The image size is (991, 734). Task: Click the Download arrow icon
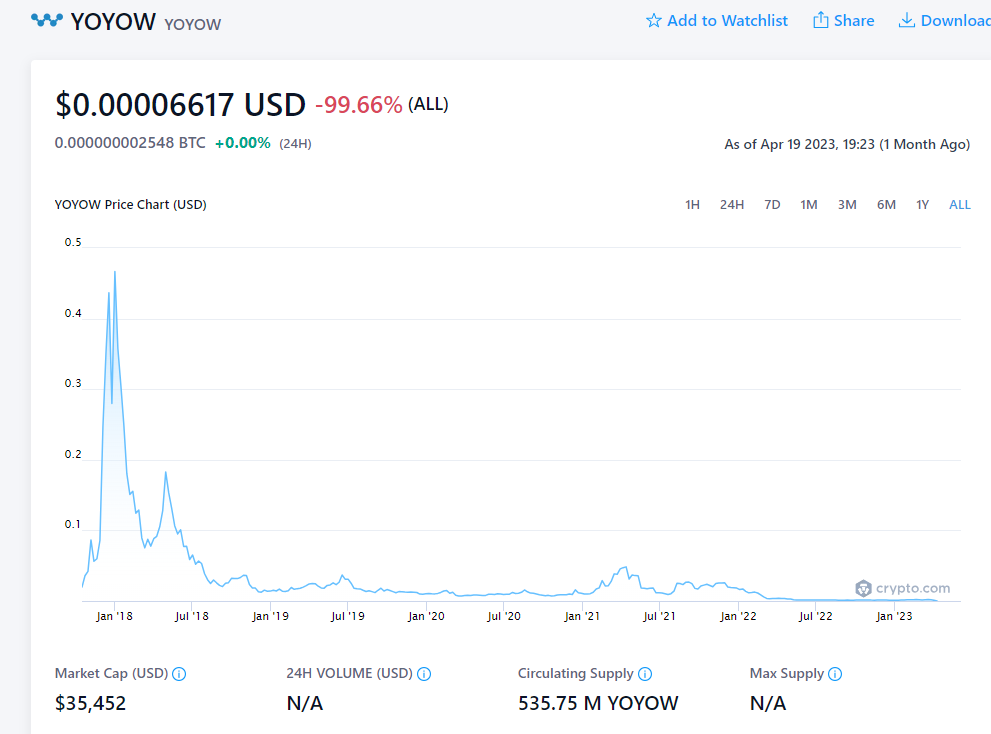(x=906, y=20)
